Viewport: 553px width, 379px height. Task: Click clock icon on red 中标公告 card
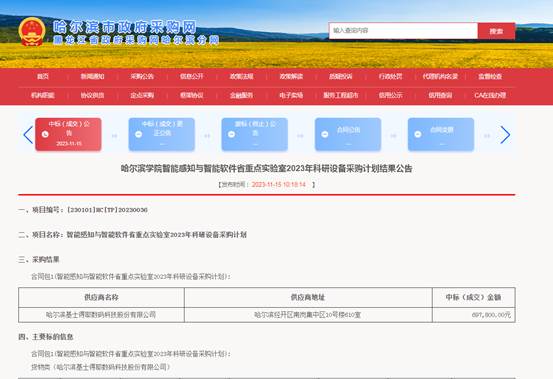[x=45, y=134]
